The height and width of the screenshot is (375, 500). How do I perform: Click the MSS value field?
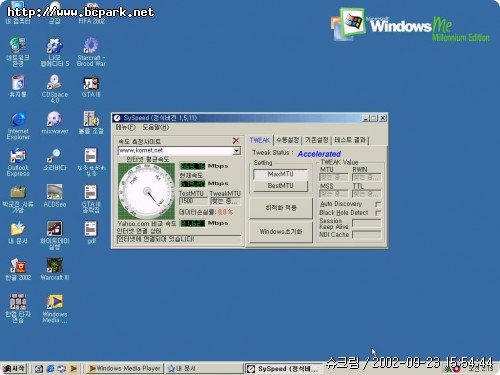coord(334,193)
